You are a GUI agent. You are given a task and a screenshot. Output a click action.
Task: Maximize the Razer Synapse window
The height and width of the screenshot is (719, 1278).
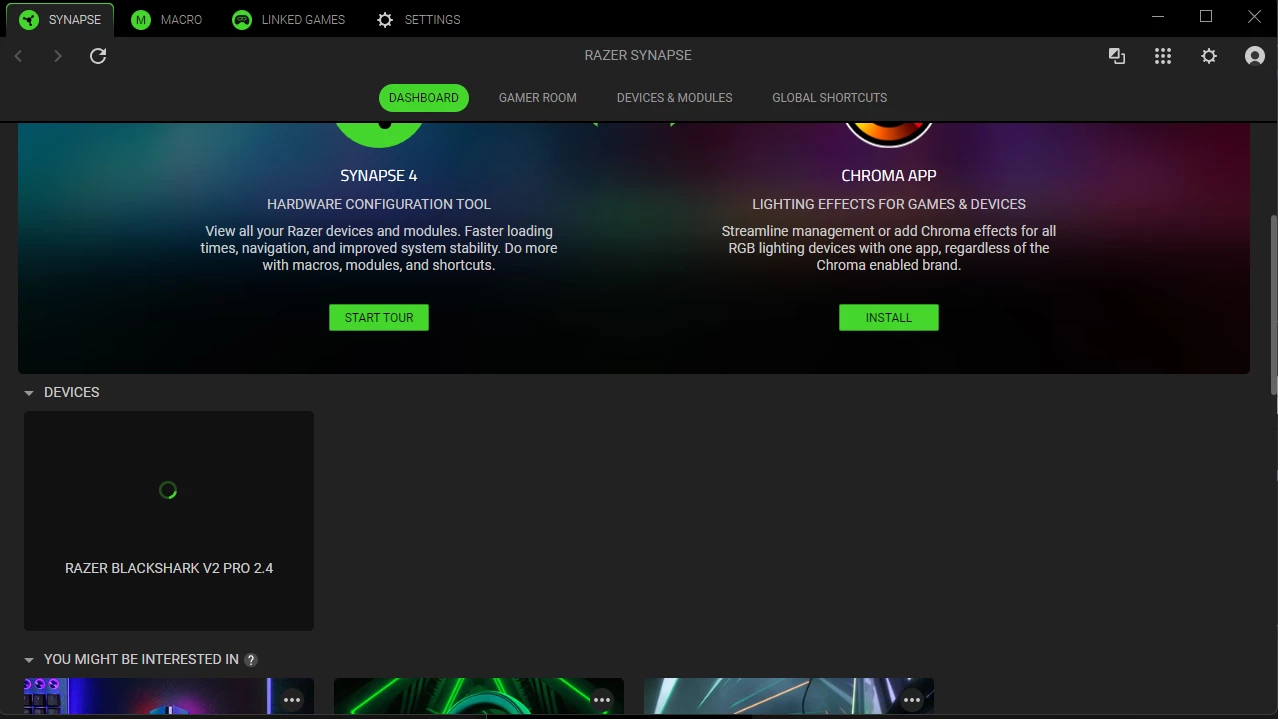point(1206,17)
